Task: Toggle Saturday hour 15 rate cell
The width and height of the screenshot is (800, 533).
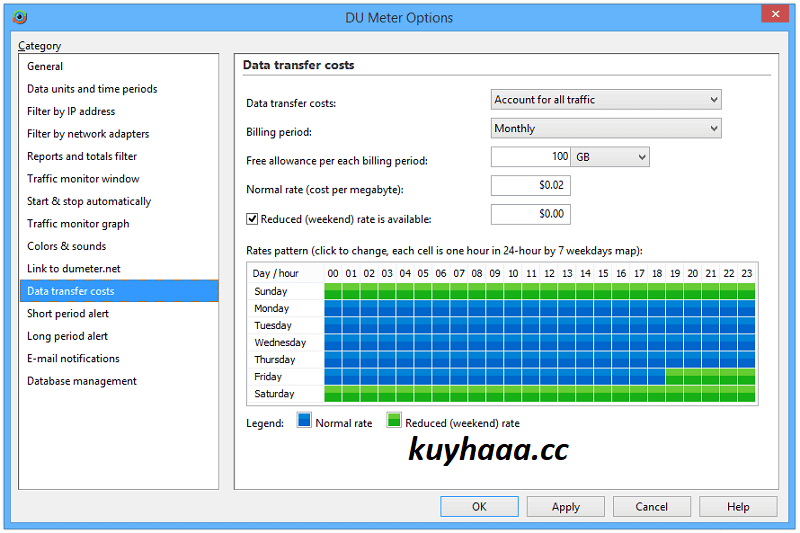Action: pos(603,394)
